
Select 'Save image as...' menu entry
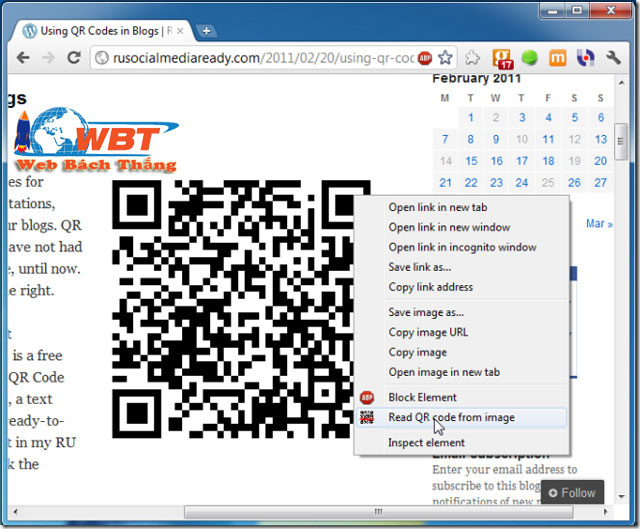pos(426,312)
